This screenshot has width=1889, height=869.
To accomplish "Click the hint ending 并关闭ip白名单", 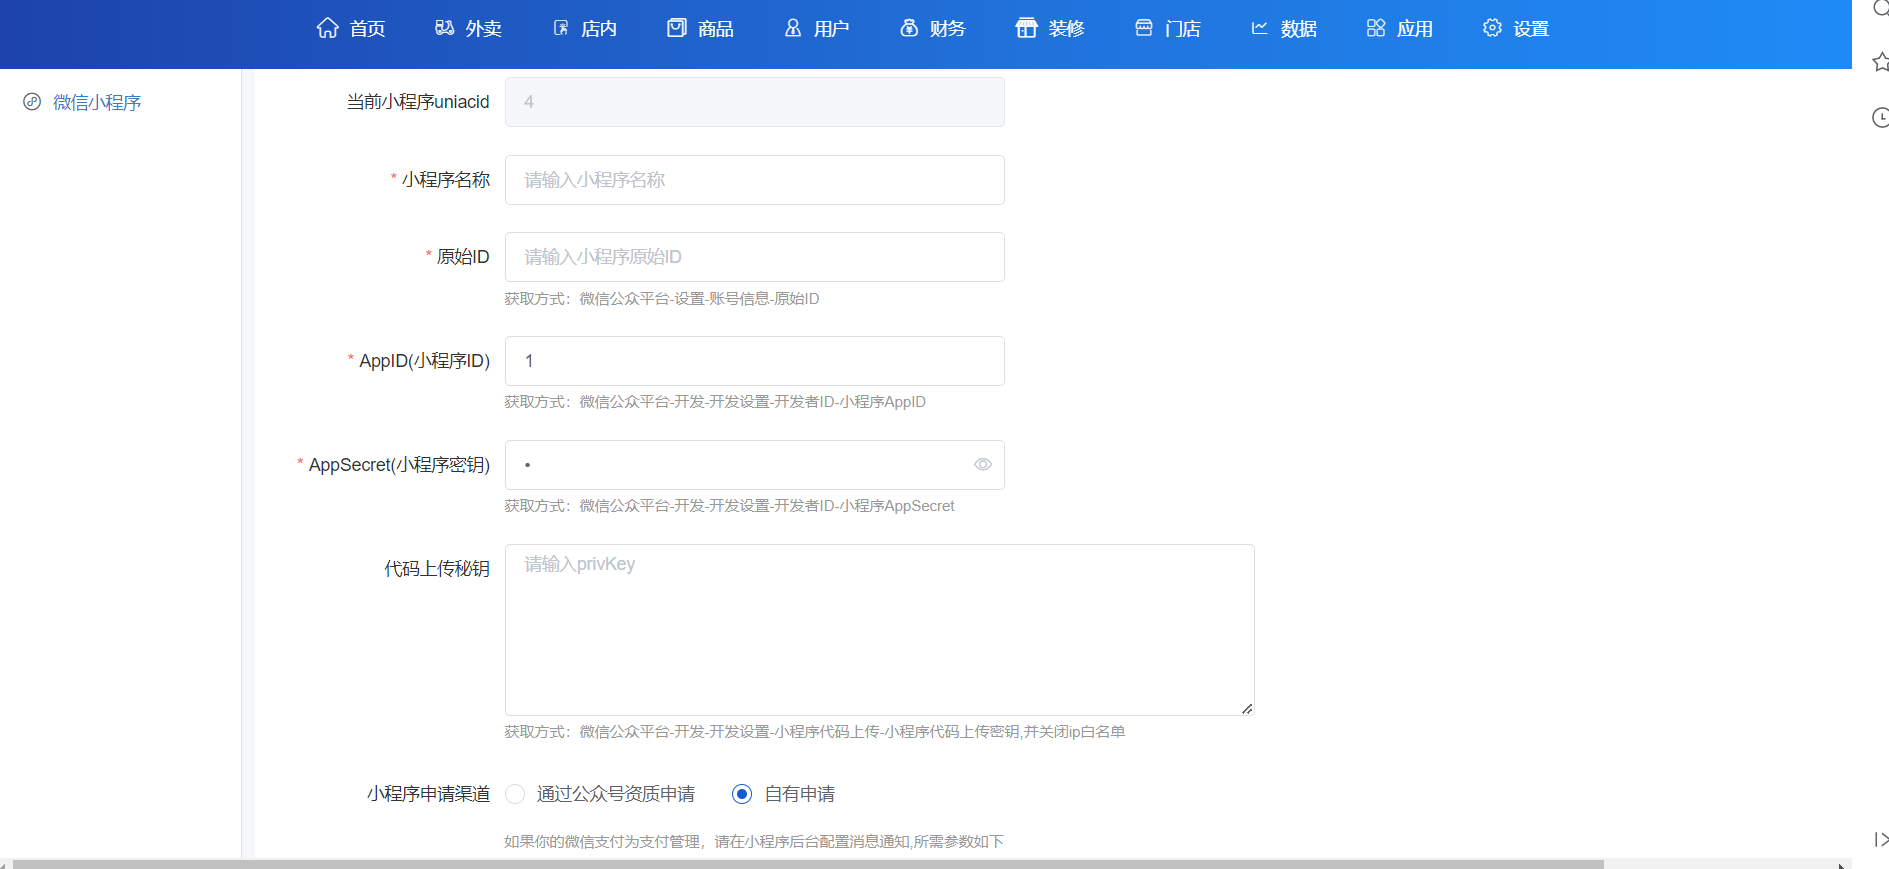I will [814, 732].
